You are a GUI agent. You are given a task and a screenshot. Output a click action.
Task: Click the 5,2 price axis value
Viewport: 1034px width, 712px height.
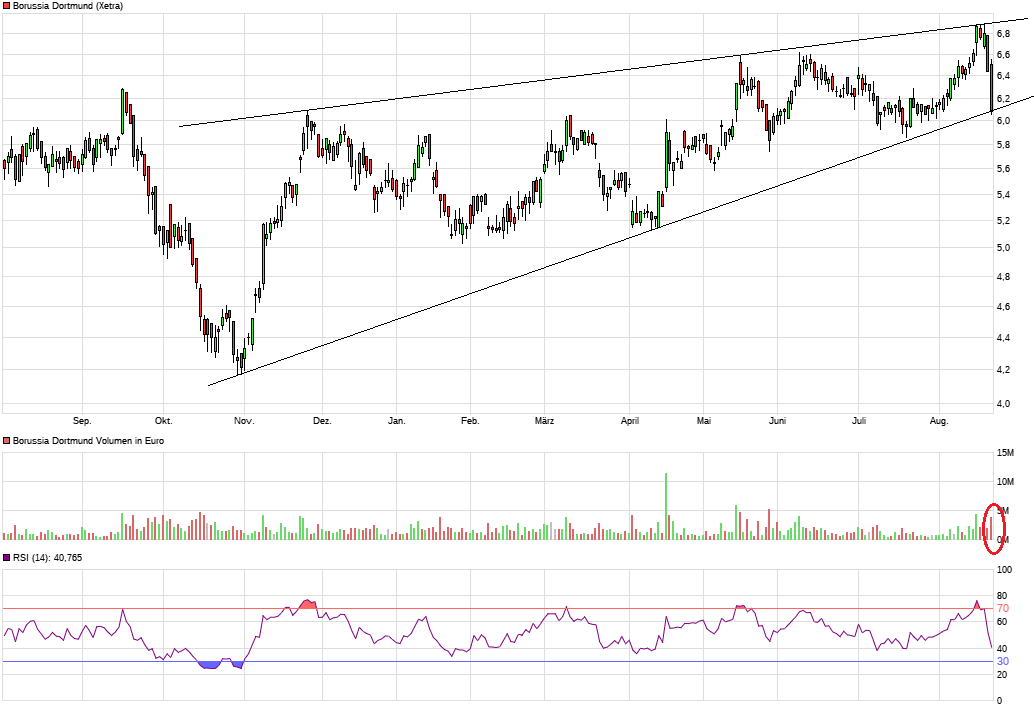tap(1003, 220)
